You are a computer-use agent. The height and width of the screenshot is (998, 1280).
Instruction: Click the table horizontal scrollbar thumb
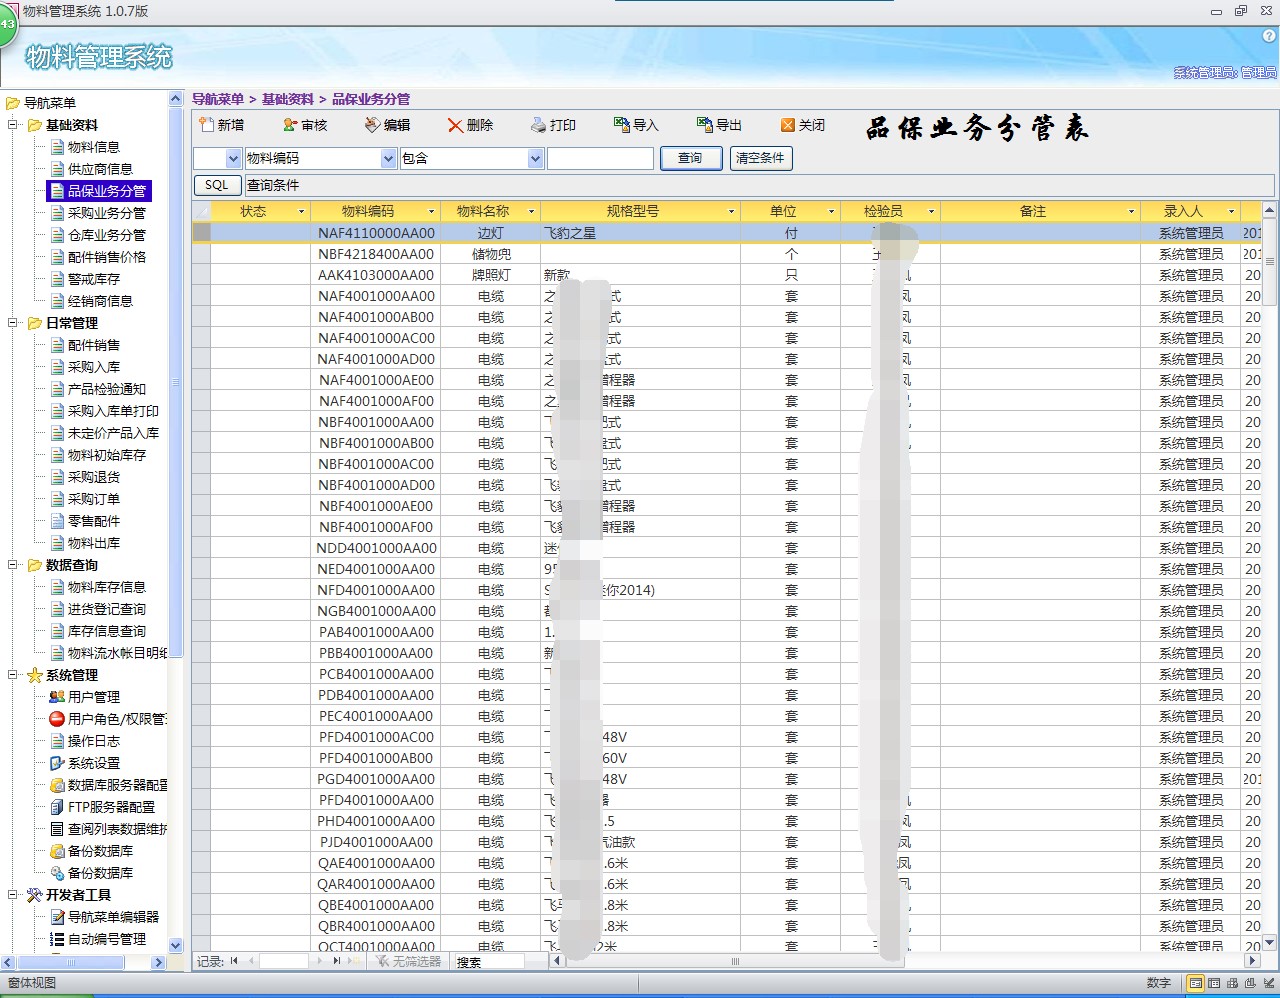(x=736, y=961)
